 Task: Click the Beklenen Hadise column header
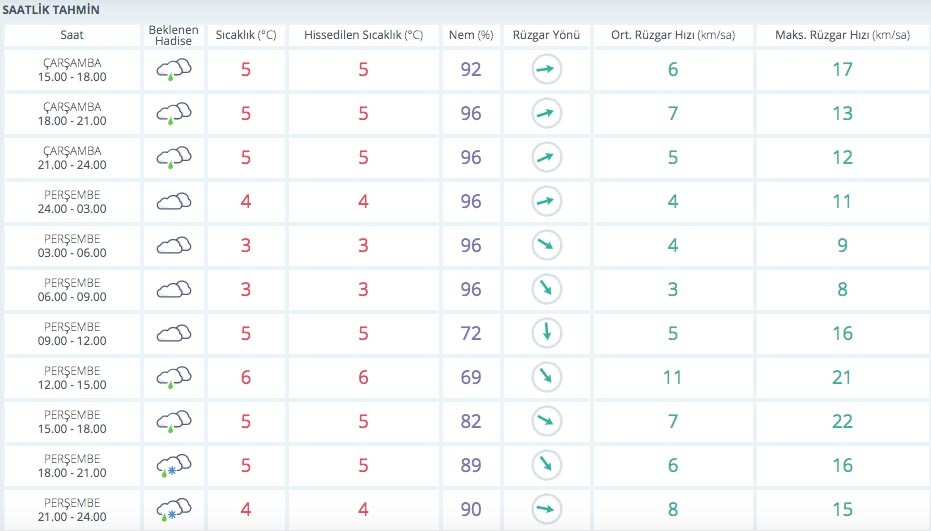pyautogui.click(x=173, y=35)
